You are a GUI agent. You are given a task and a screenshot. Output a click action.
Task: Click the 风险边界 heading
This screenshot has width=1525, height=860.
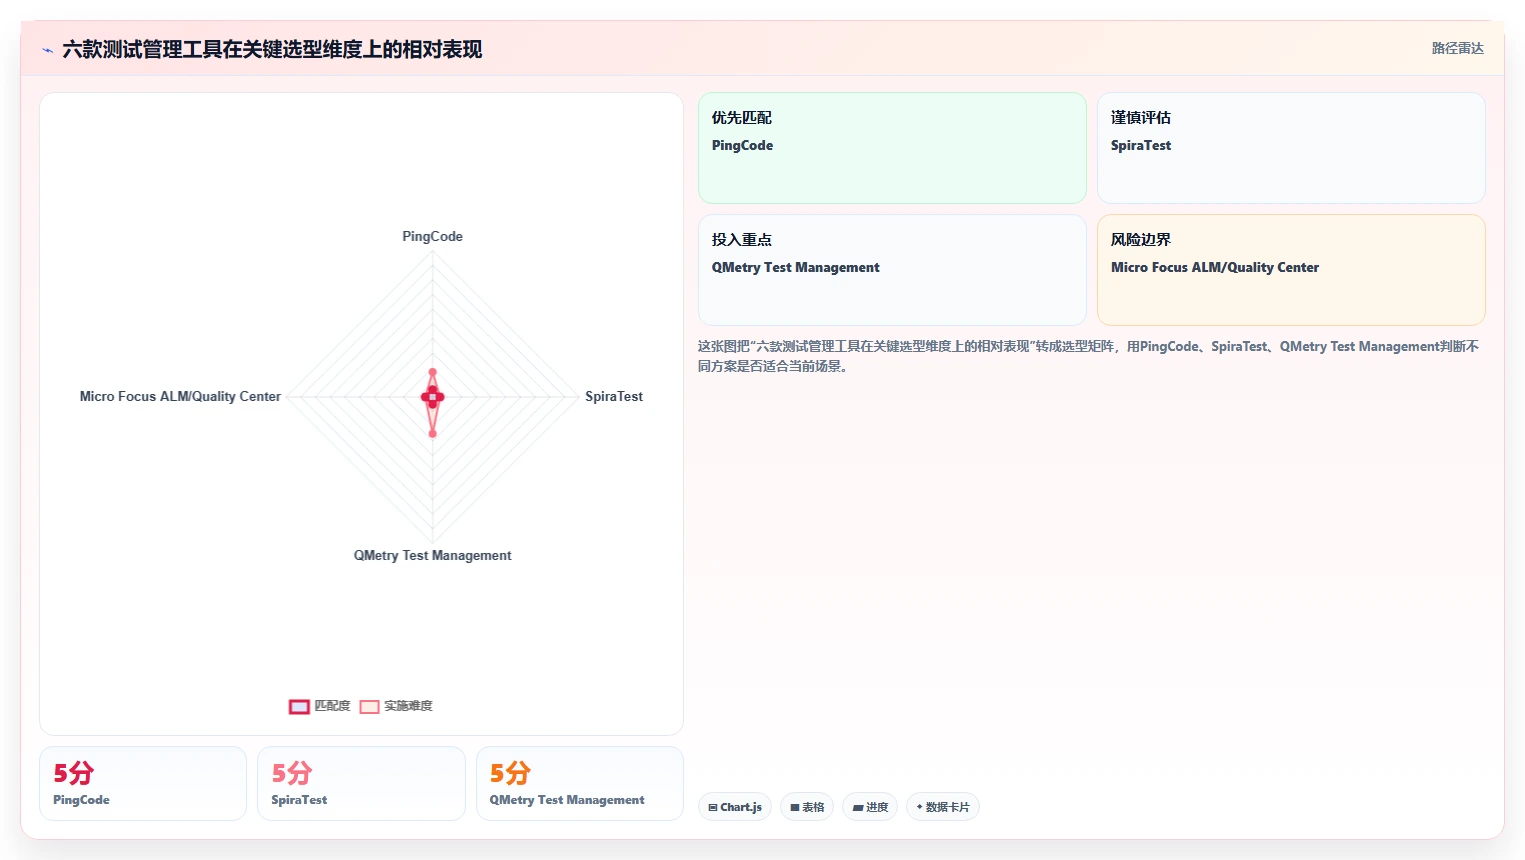pyautogui.click(x=1140, y=240)
